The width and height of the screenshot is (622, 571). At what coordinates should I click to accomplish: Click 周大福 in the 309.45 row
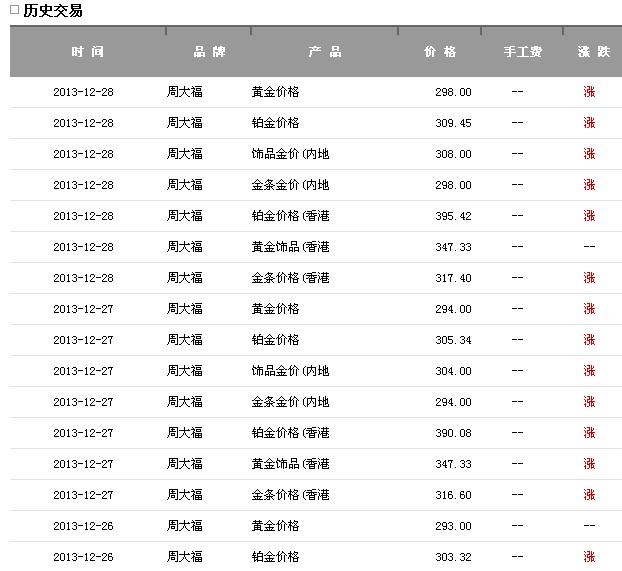click(x=184, y=123)
